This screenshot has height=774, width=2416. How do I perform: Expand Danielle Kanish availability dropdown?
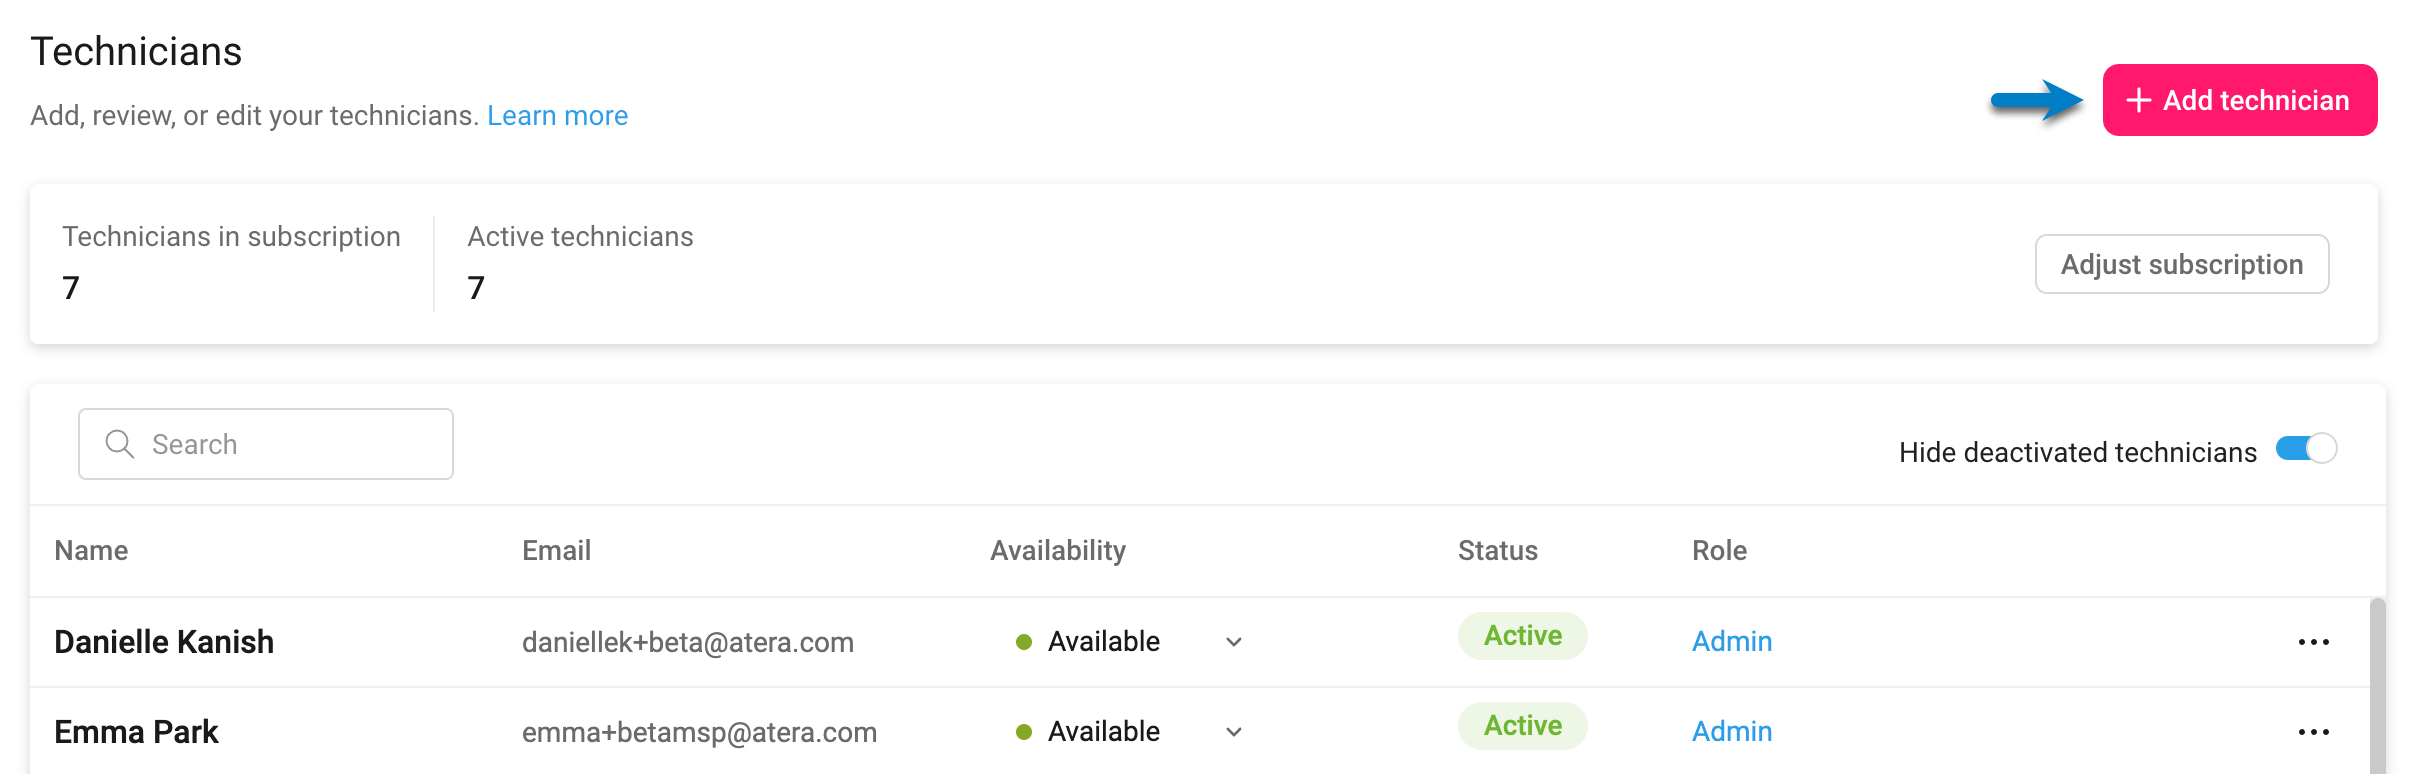coord(1234,642)
